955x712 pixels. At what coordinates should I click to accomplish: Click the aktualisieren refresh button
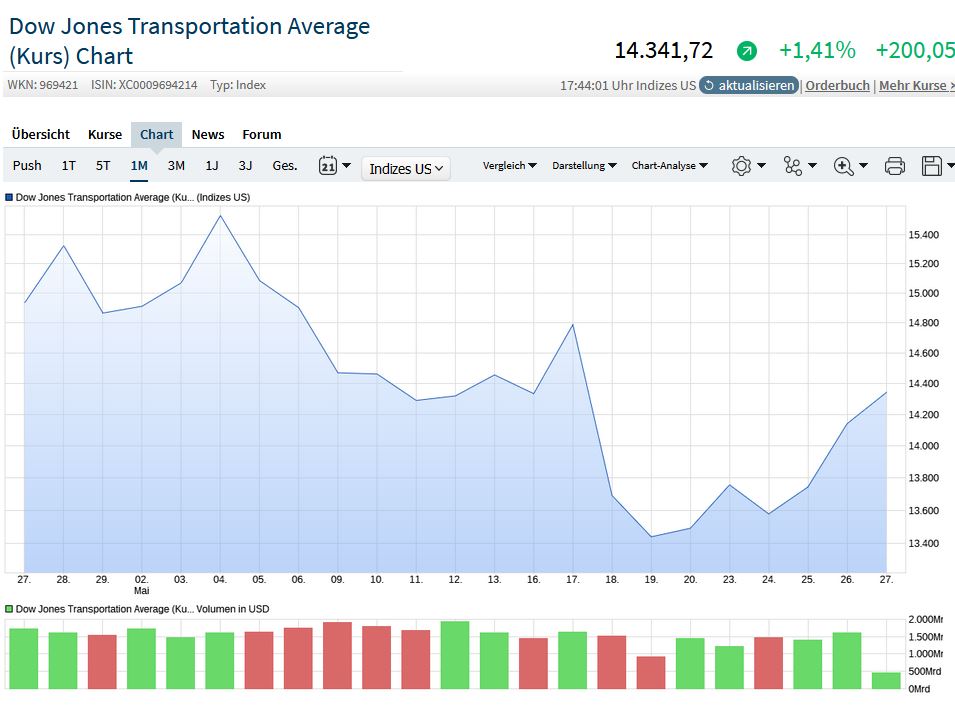pyautogui.click(x=749, y=85)
